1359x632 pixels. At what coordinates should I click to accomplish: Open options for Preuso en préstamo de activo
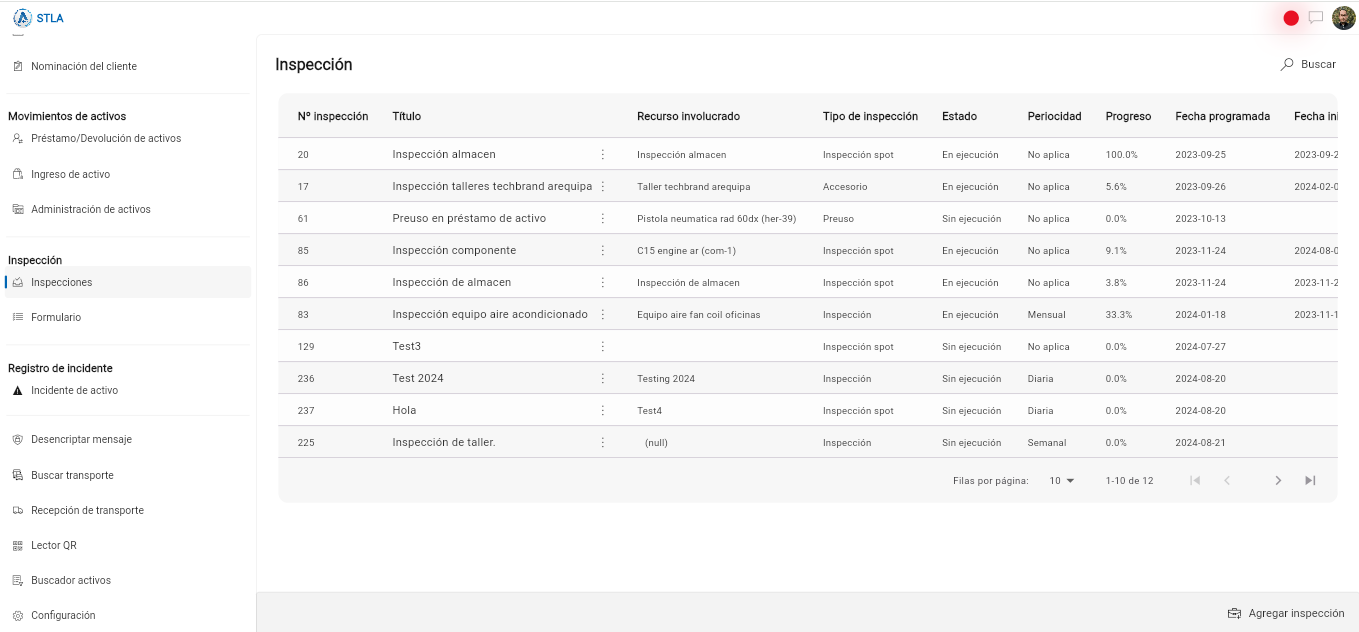click(602, 218)
